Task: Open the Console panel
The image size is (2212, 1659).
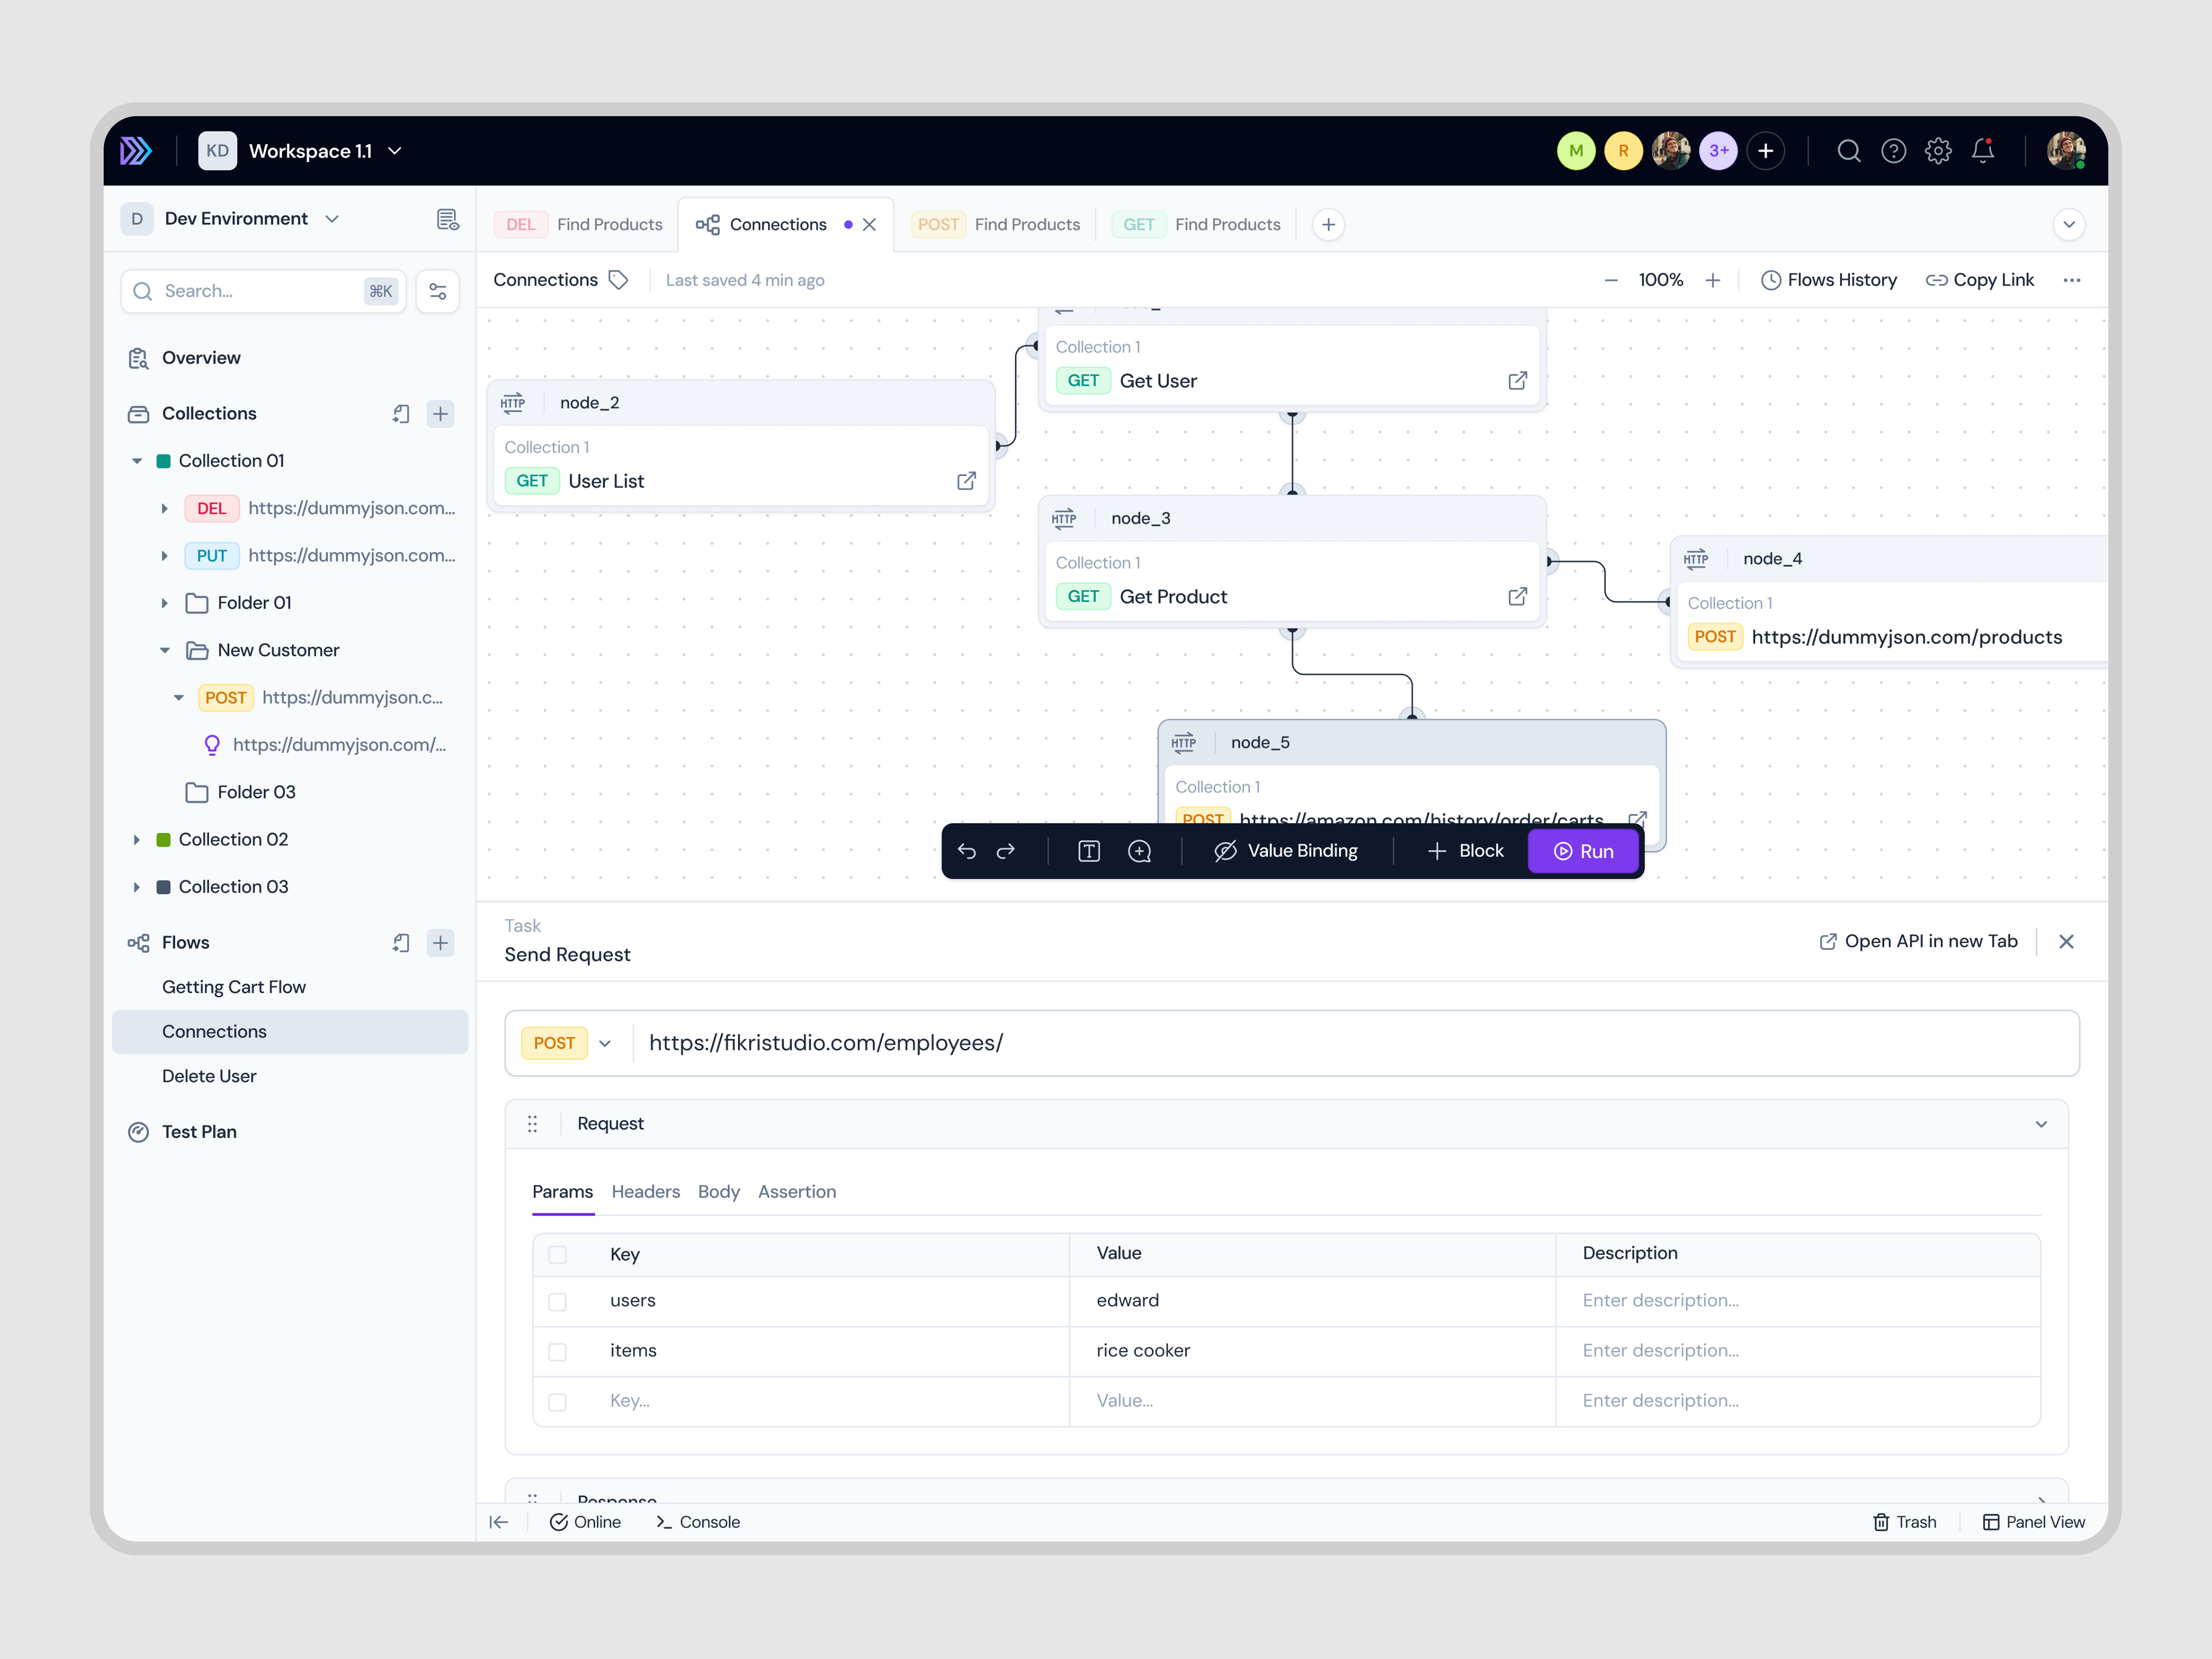Action: coord(698,1522)
